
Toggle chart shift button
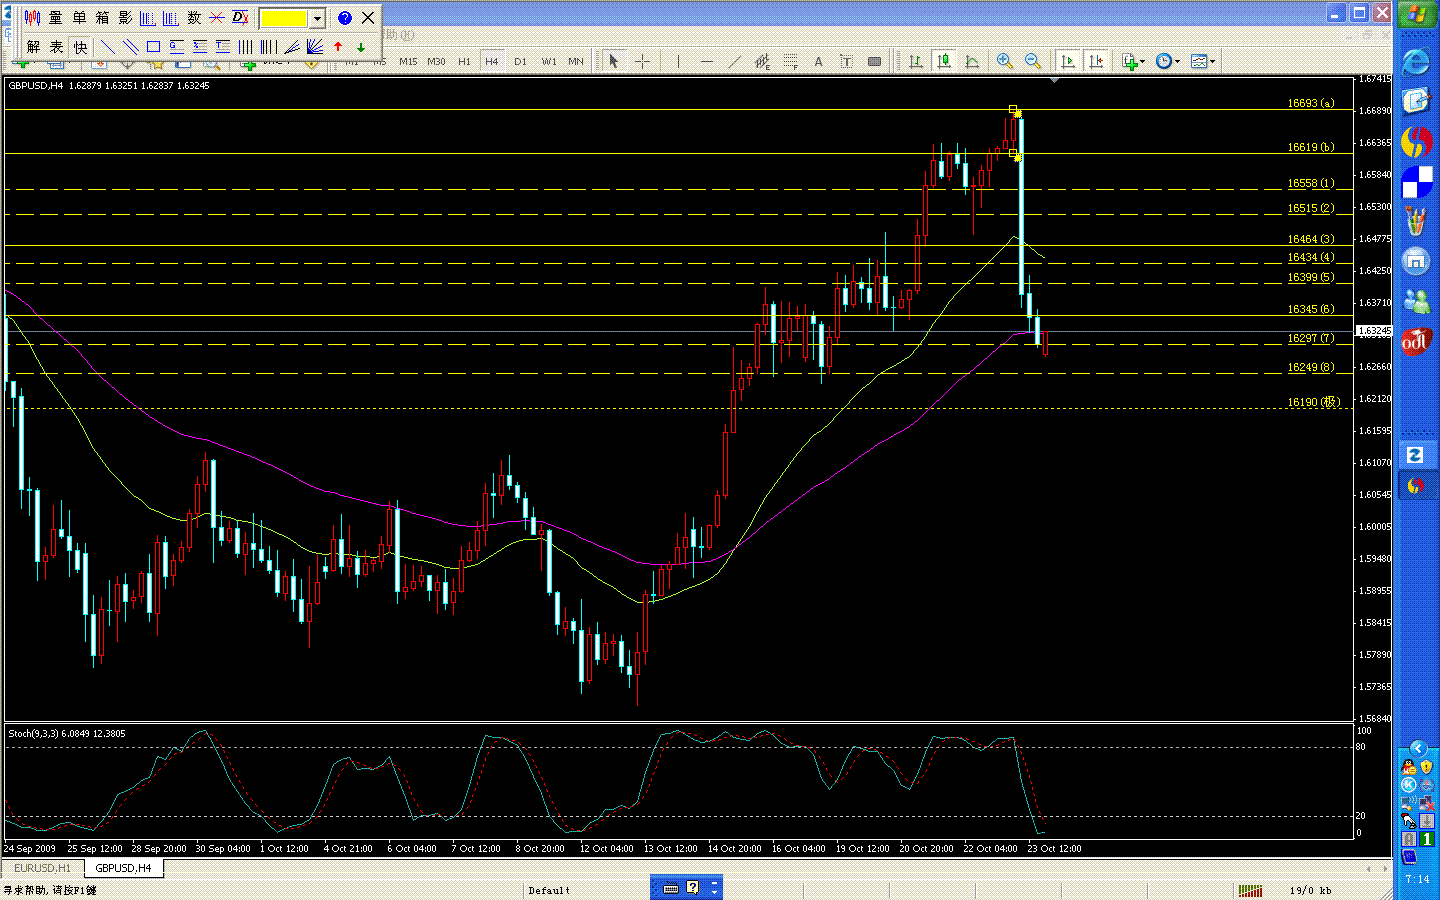[1096, 62]
